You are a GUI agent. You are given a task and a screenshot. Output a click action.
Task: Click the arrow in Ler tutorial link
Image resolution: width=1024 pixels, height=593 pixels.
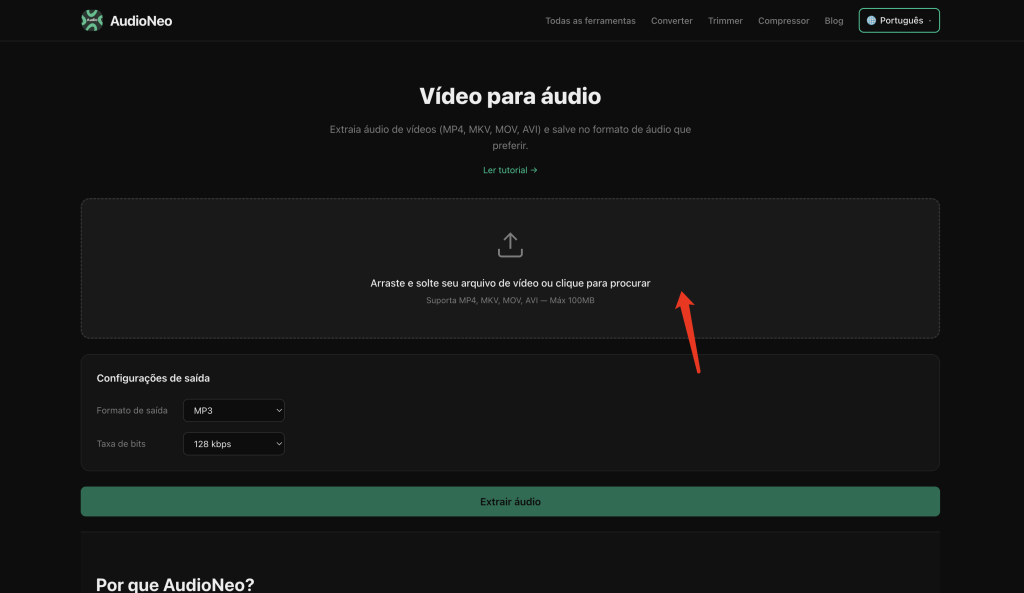tap(534, 170)
